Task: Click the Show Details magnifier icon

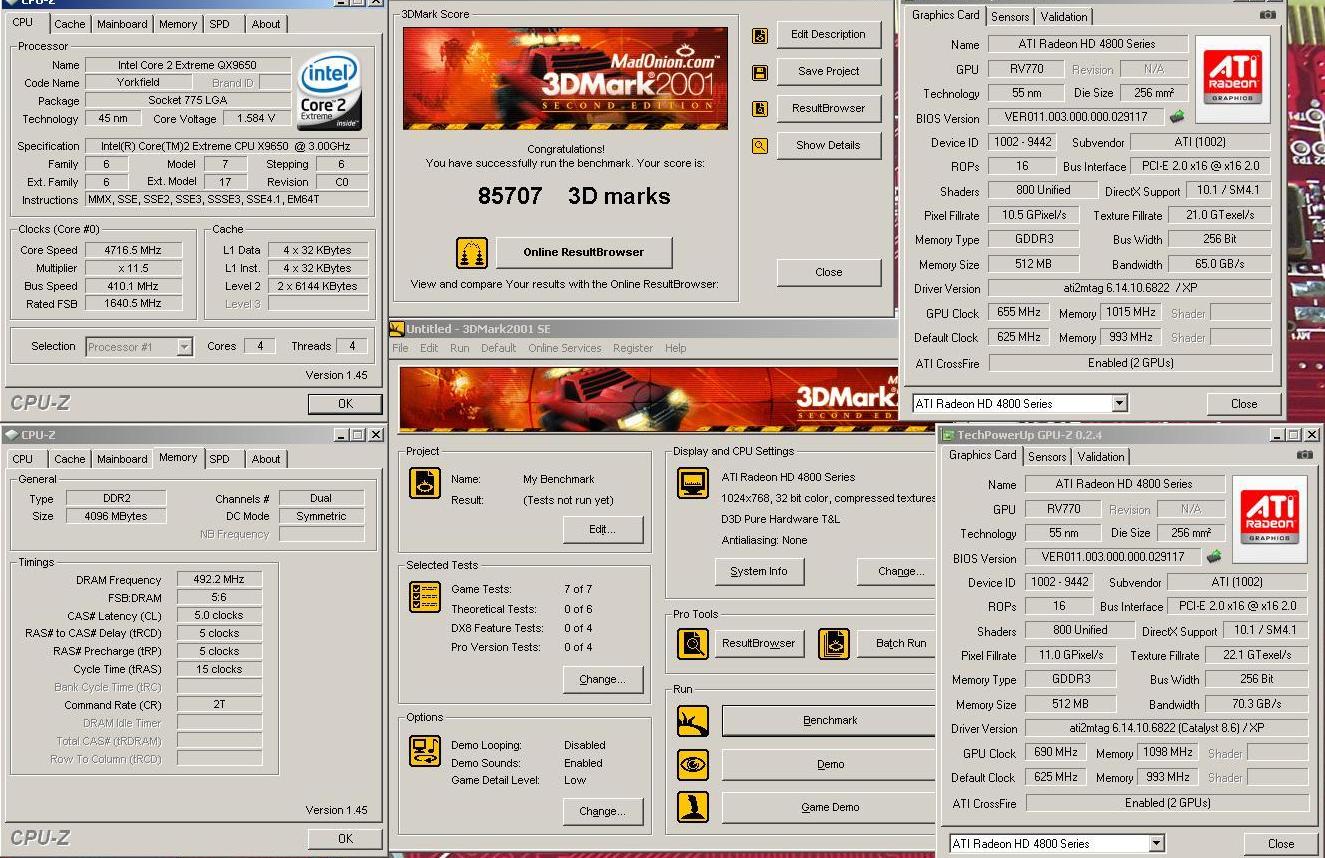Action: coord(760,146)
